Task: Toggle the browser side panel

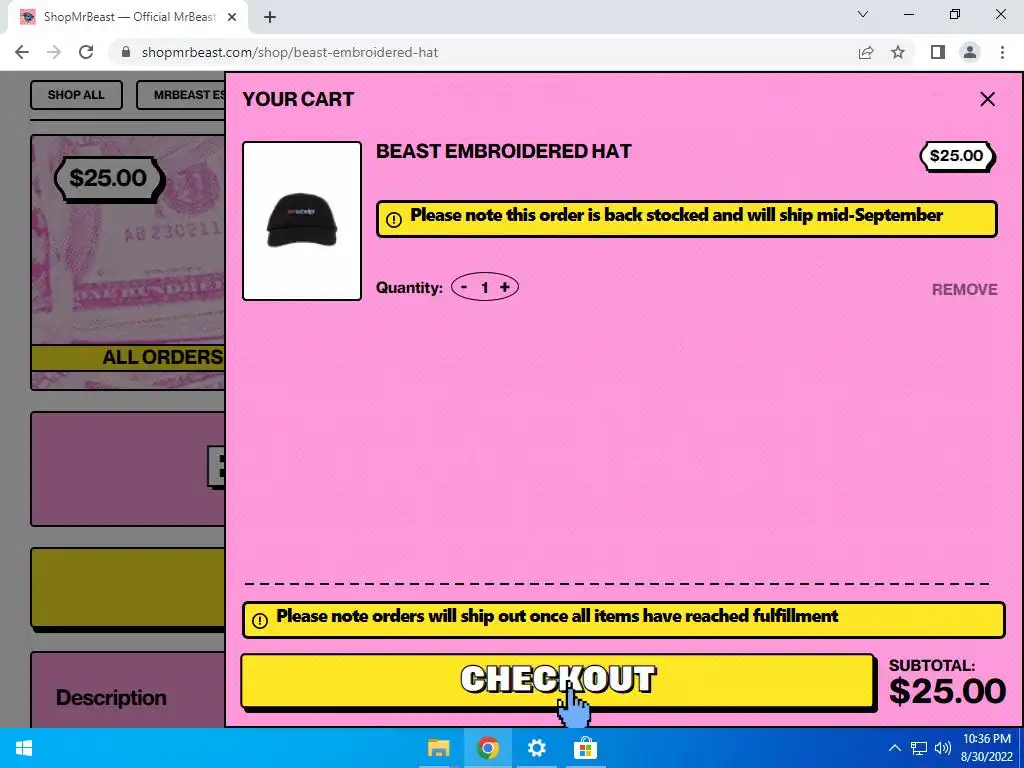Action: (938, 52)
